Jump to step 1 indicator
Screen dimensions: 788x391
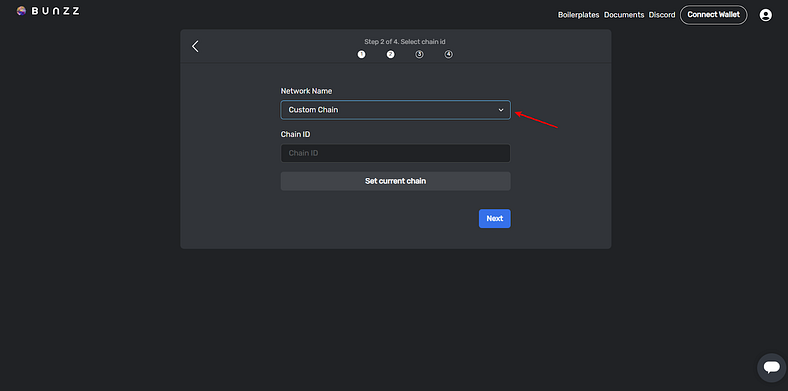point(361,54)
